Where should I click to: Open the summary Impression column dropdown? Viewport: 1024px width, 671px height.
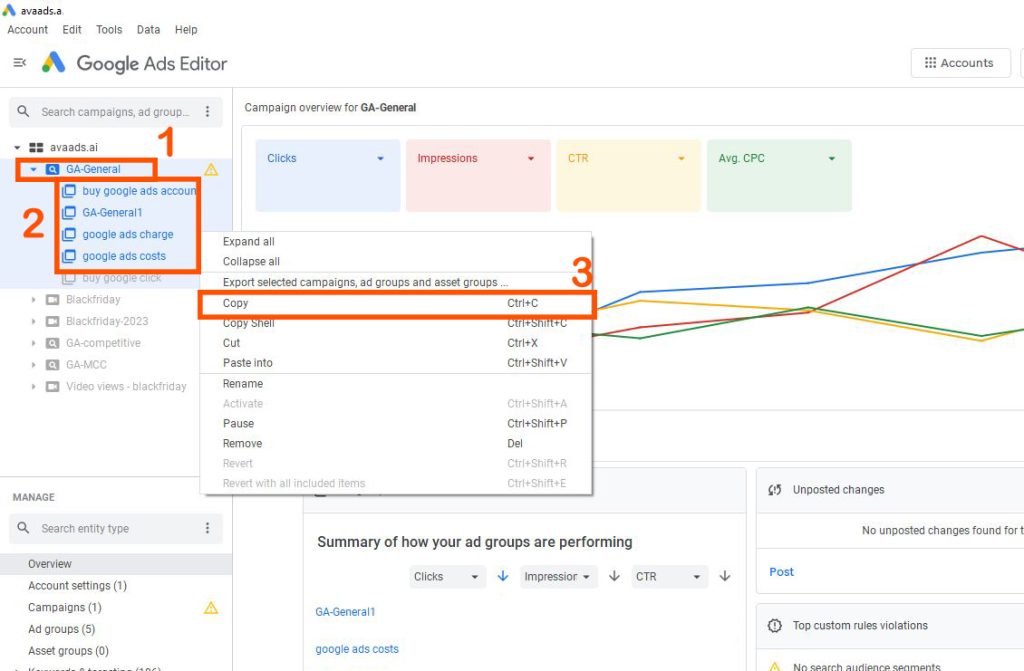point(559,576)
